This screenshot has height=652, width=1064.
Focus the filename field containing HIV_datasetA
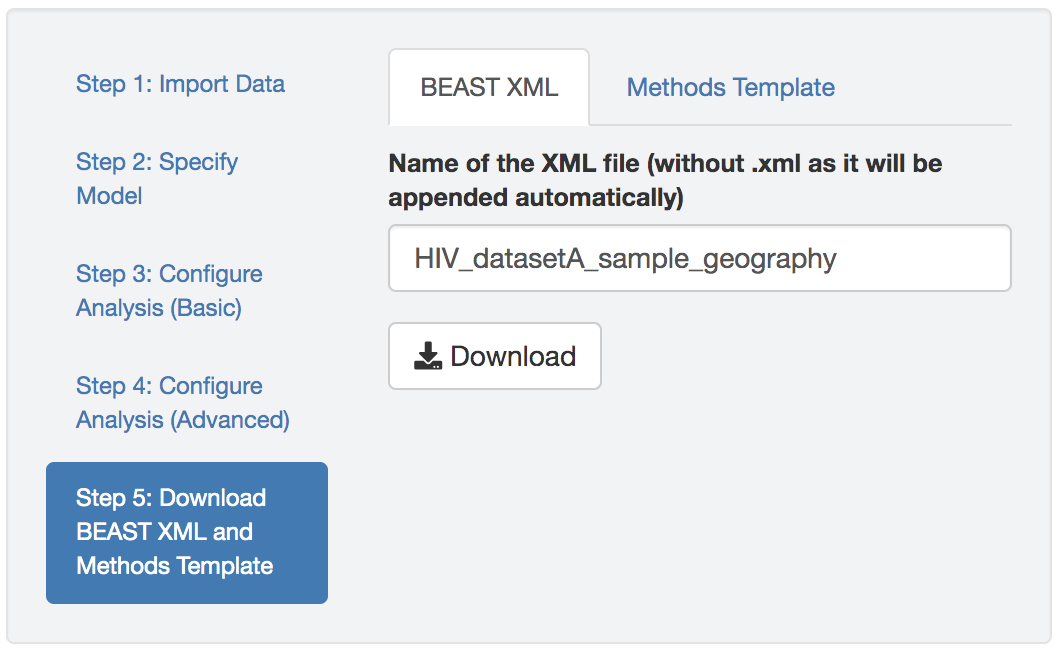699,259
